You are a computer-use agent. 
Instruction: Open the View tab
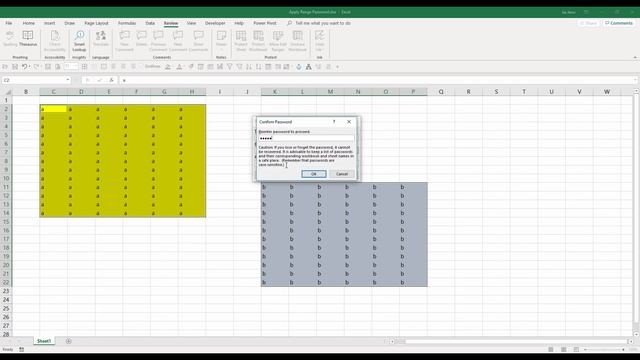click(191, 23)
